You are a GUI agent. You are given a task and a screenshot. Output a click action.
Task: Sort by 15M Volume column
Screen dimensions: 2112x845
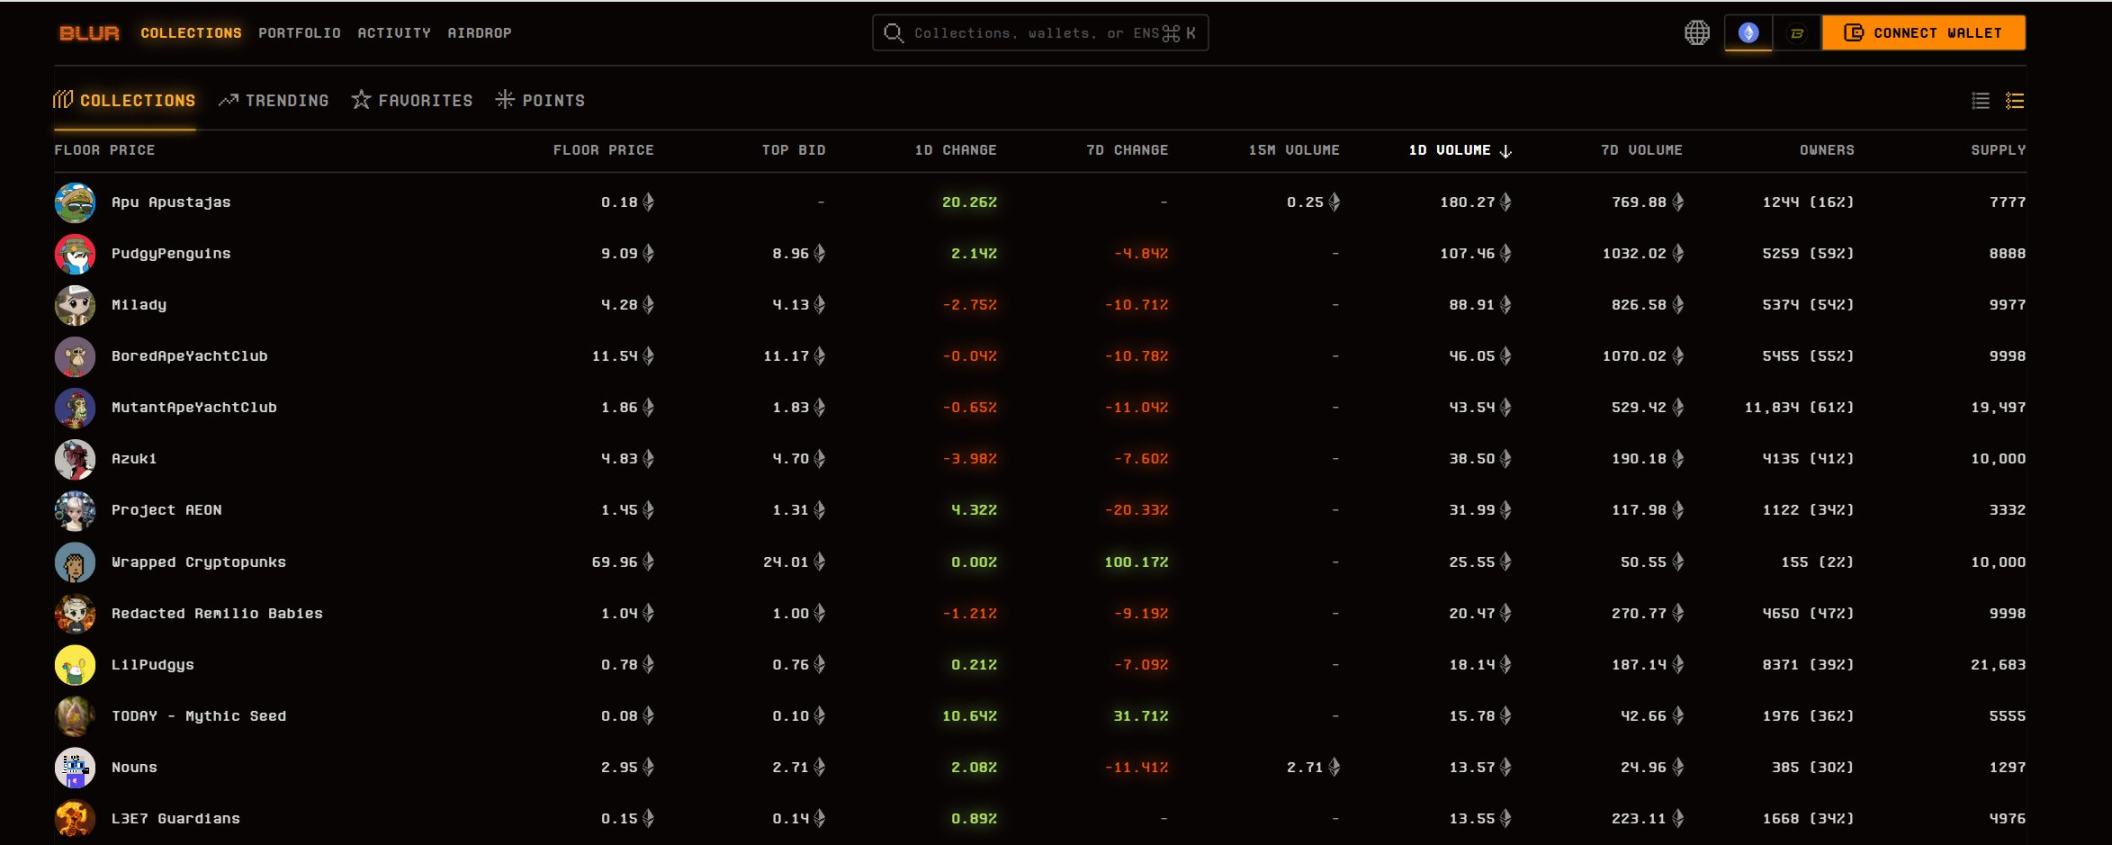[1294, 150]
